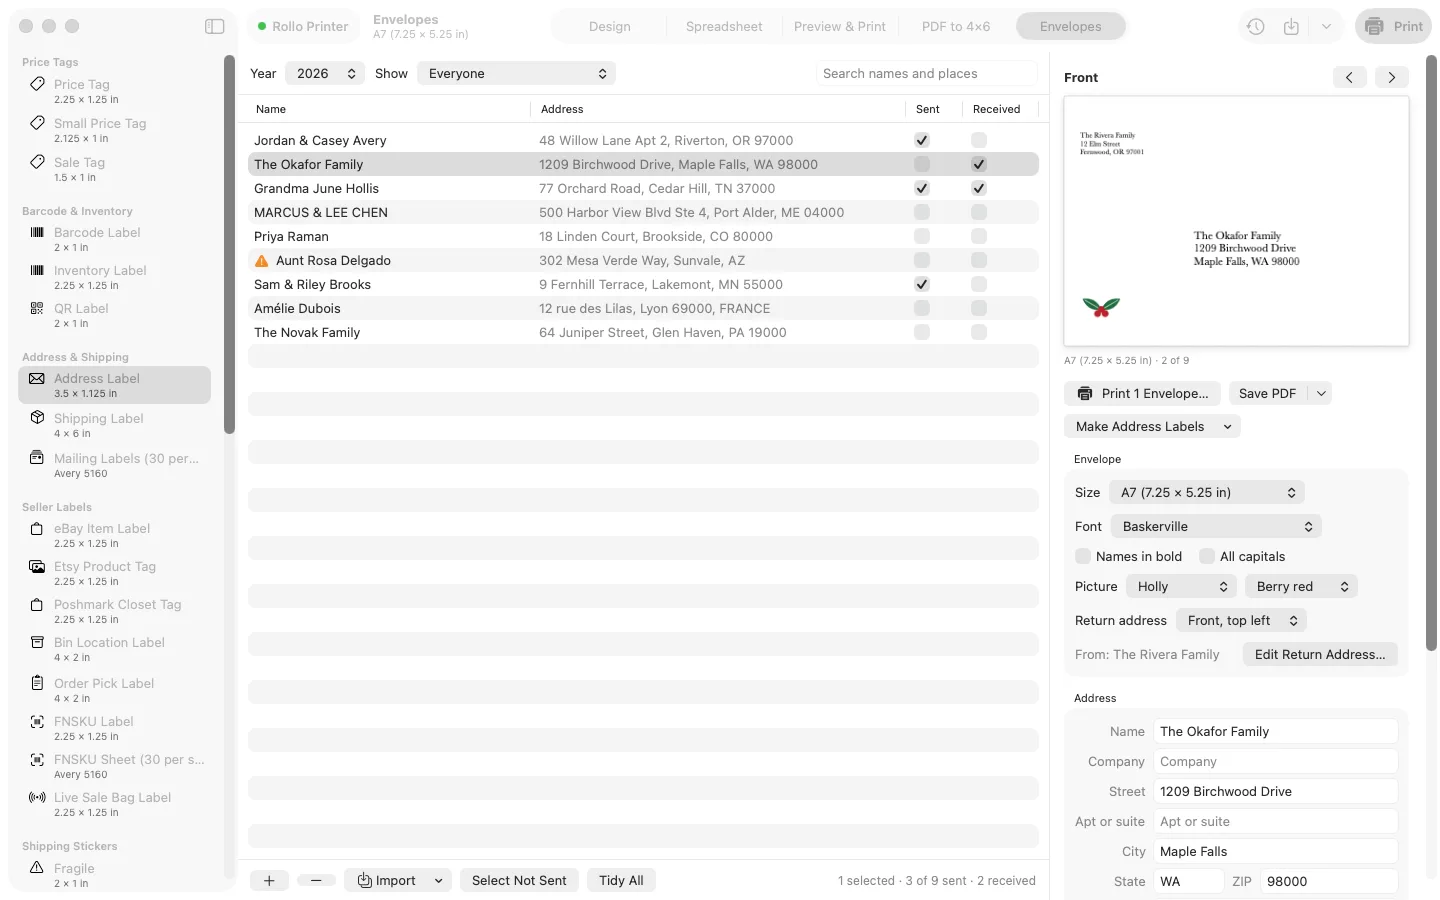This screenshot has height=900, width=1440.
Task: Click the Print 1 Envelope button
Action: click(1143, 393)
